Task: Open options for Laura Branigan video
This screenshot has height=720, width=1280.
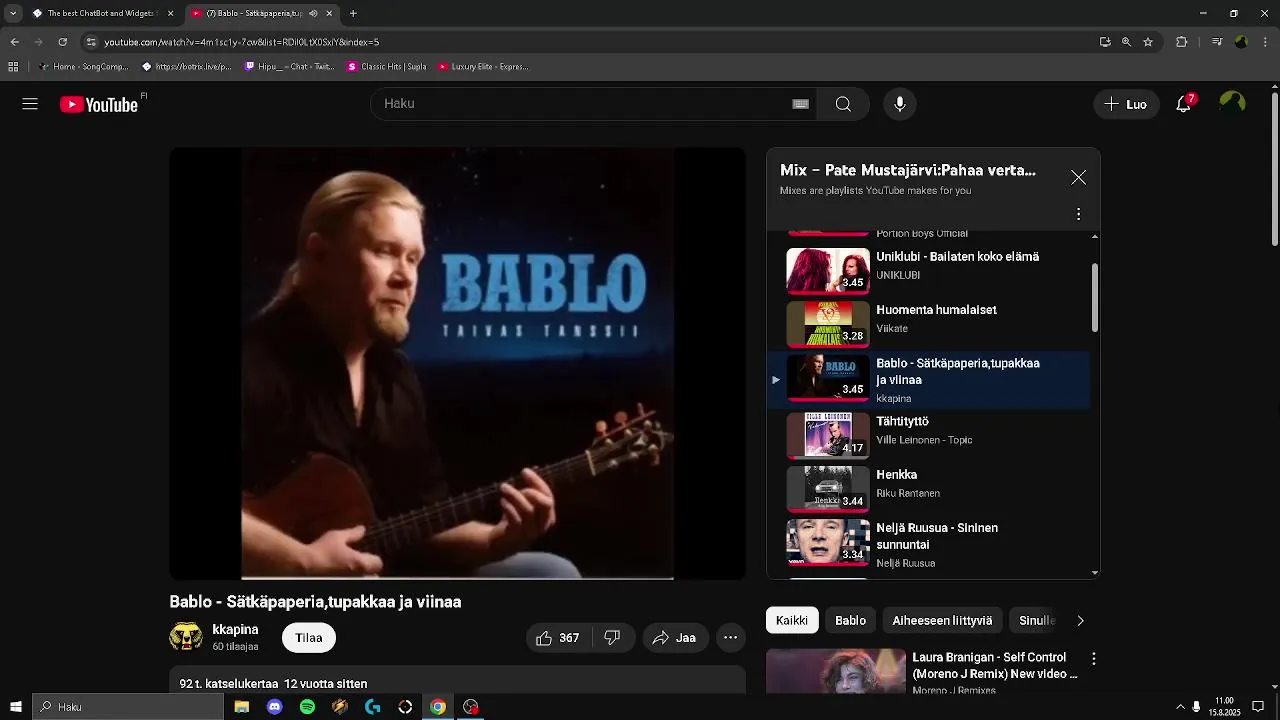Action: coord(1094,659)
